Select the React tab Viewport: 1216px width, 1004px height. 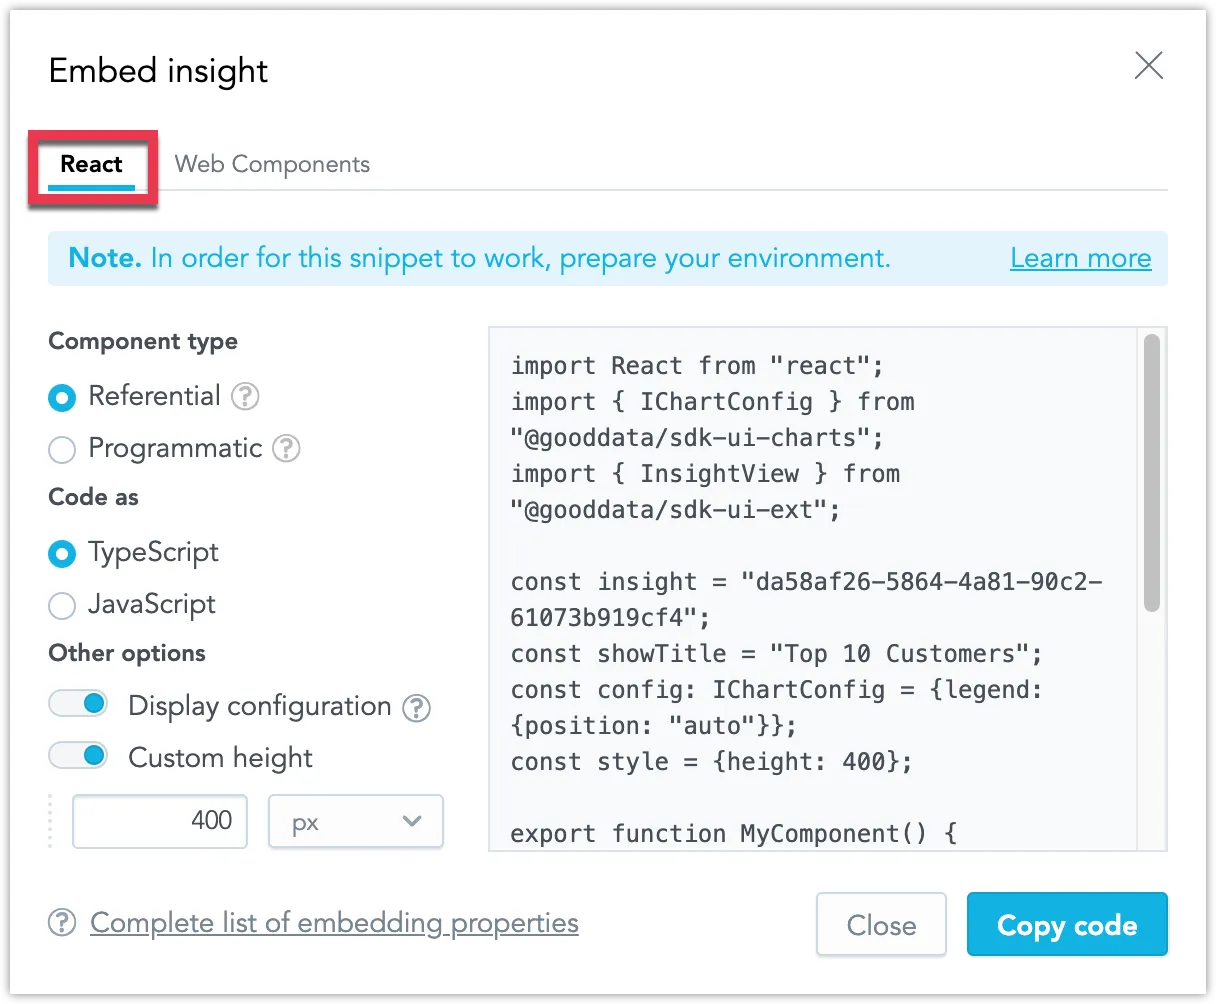click(91, 164)
